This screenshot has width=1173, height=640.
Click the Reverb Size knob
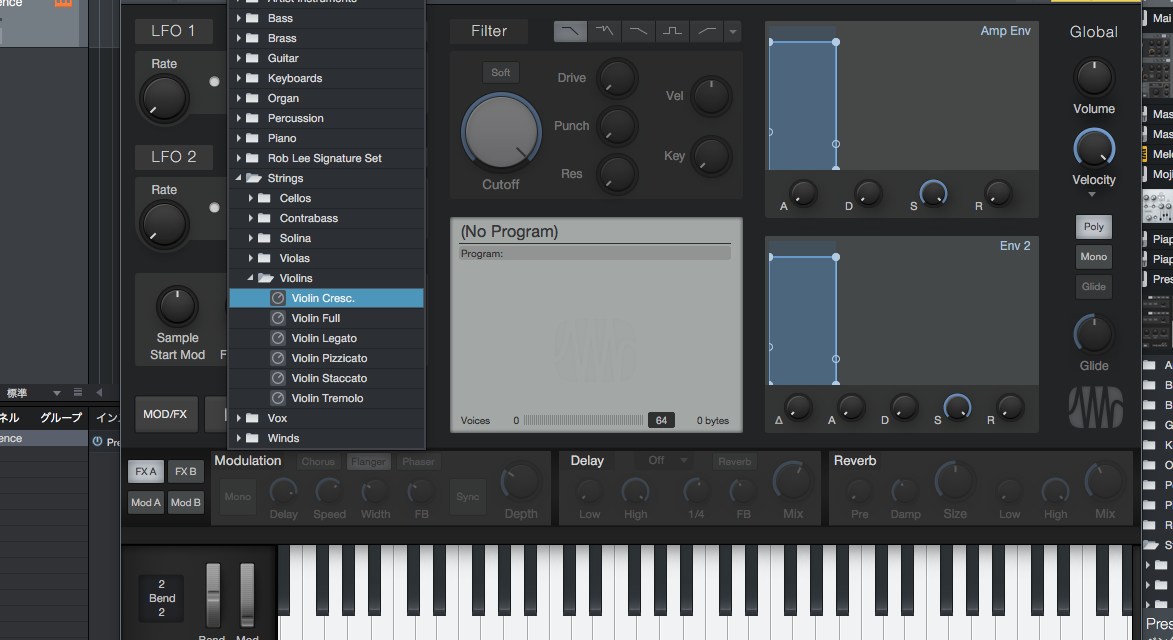click(x=955, y=481)
